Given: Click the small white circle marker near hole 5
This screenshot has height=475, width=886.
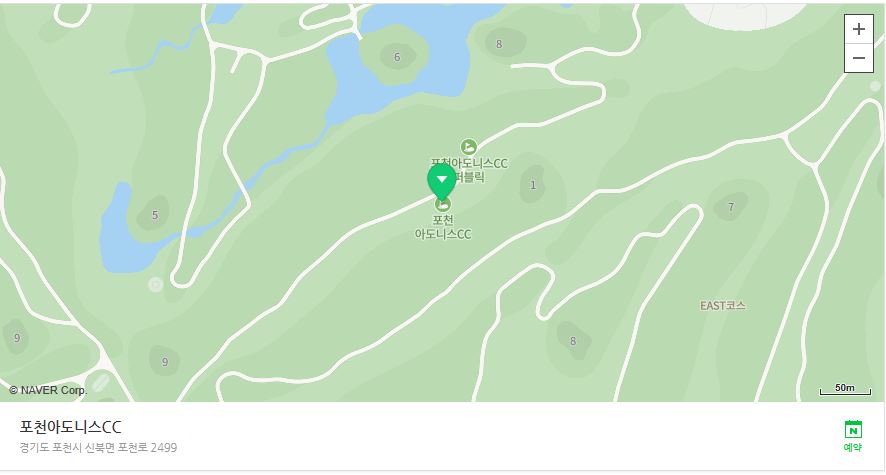Looking at the screenshot, I should [x=155, y=284].
